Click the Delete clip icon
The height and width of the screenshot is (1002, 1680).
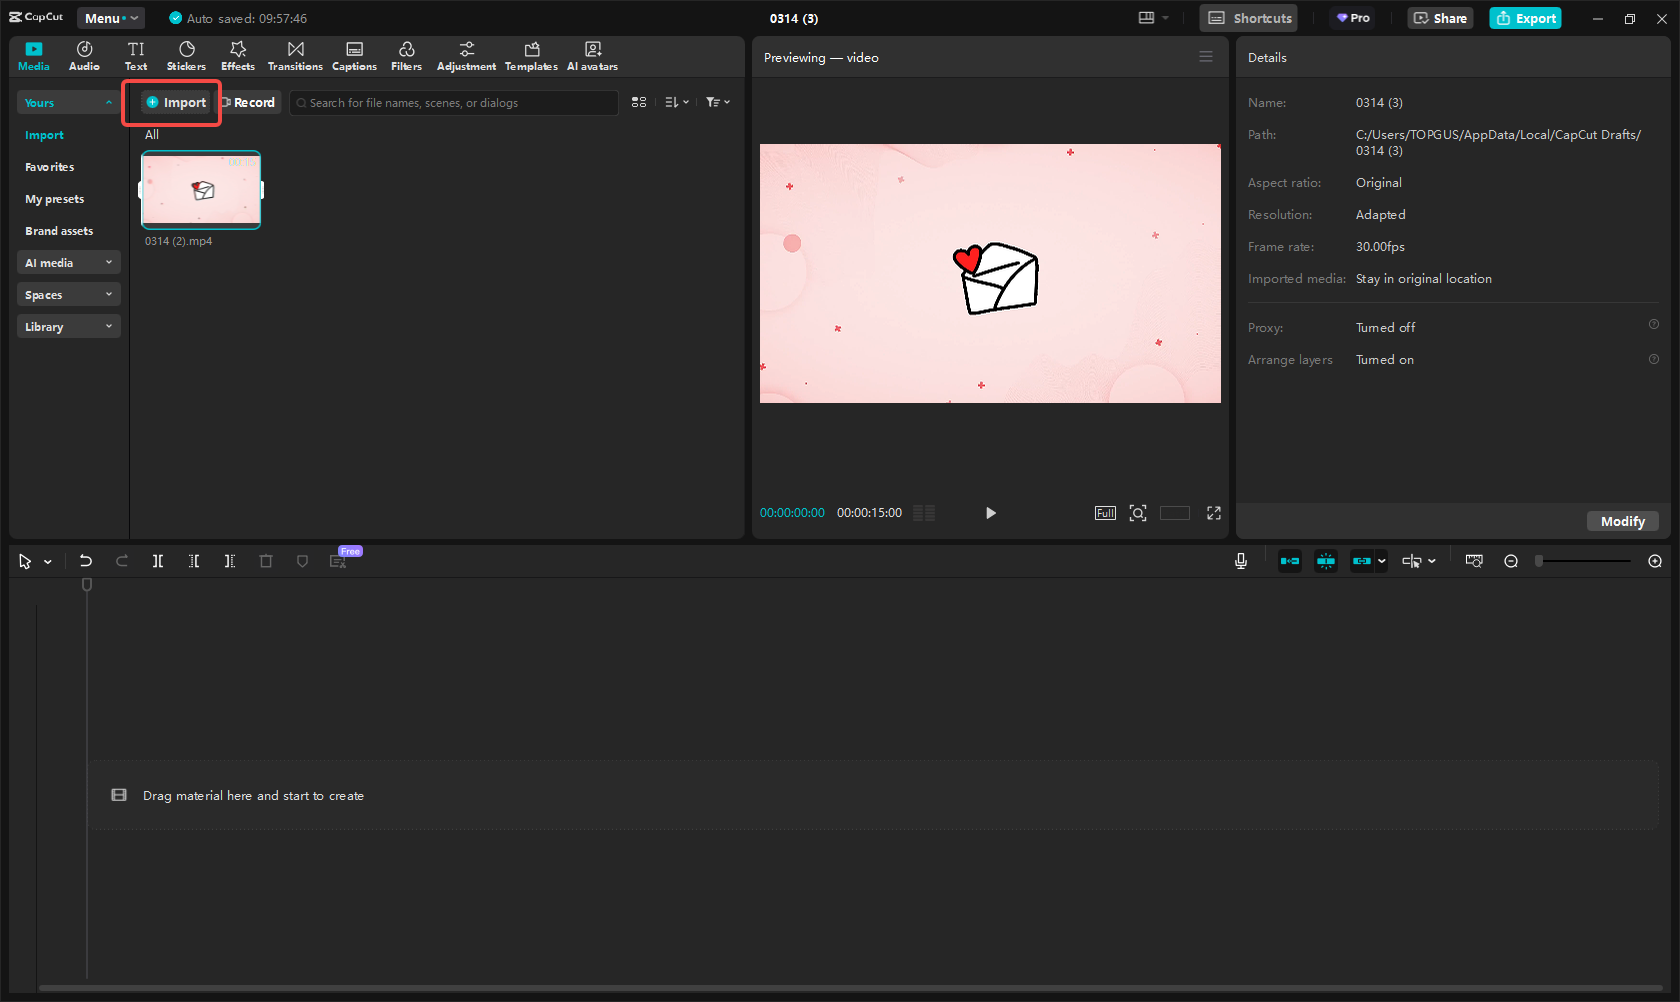pyautogui.click(x=266, y=561)
